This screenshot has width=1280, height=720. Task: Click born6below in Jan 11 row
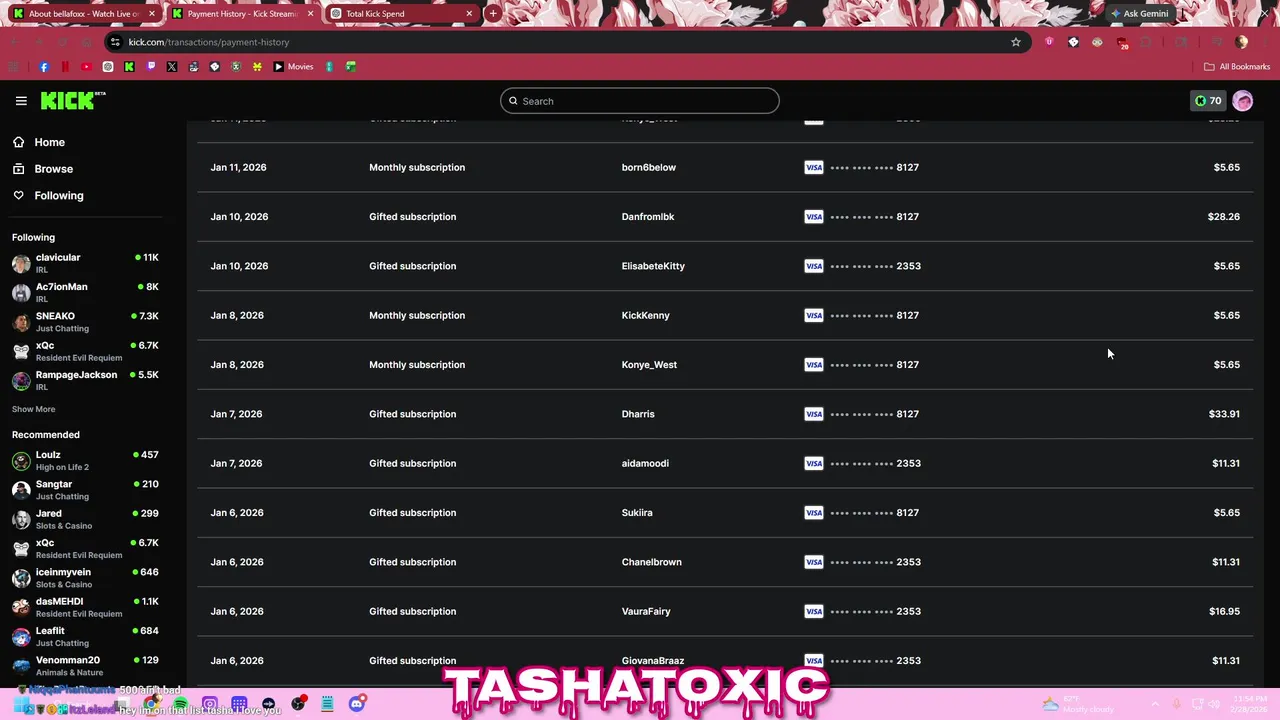(648, 167)
